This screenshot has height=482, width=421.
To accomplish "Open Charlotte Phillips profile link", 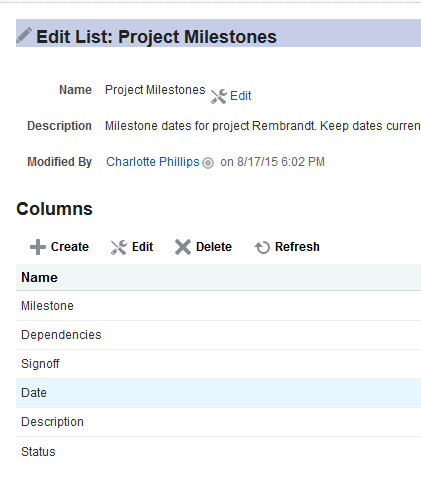I will tap(153, 162).
